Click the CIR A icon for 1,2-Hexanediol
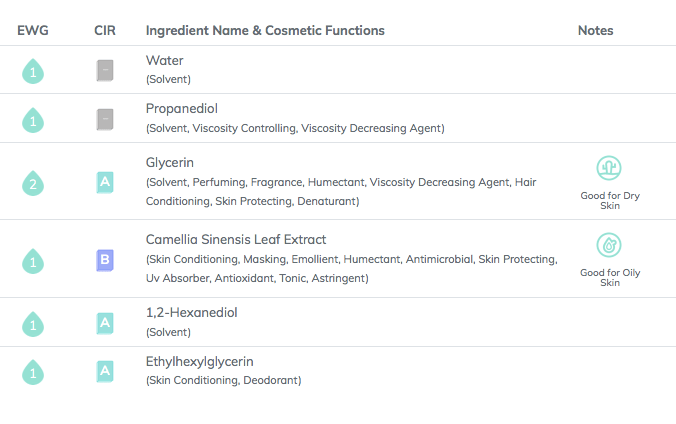The height and width of the screenshot is (424, 676). (105, 323)
